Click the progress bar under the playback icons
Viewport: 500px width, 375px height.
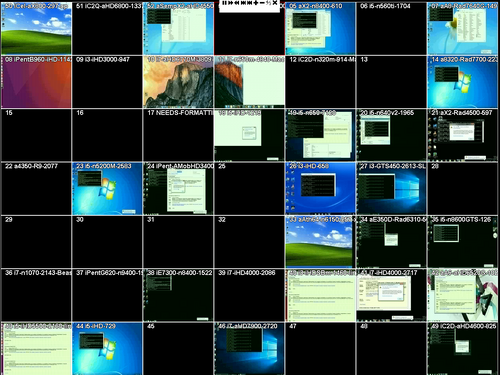coord(250,8)
